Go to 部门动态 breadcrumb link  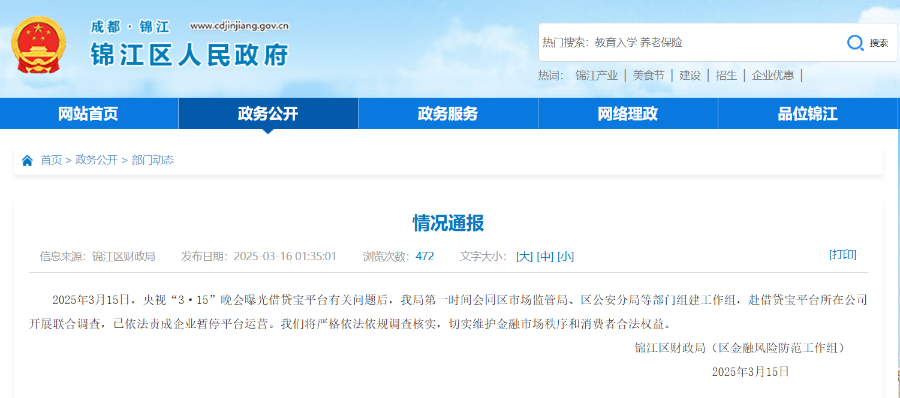click(152, 160)
